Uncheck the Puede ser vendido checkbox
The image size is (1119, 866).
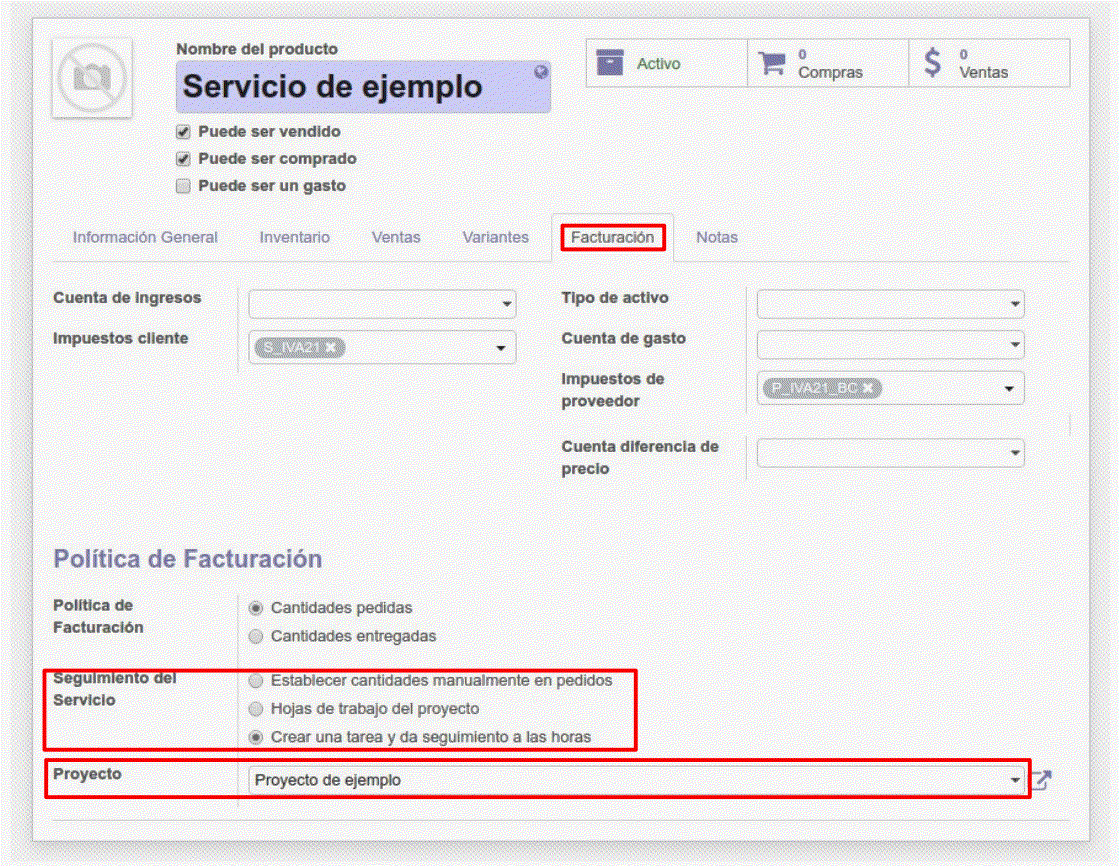183,132
